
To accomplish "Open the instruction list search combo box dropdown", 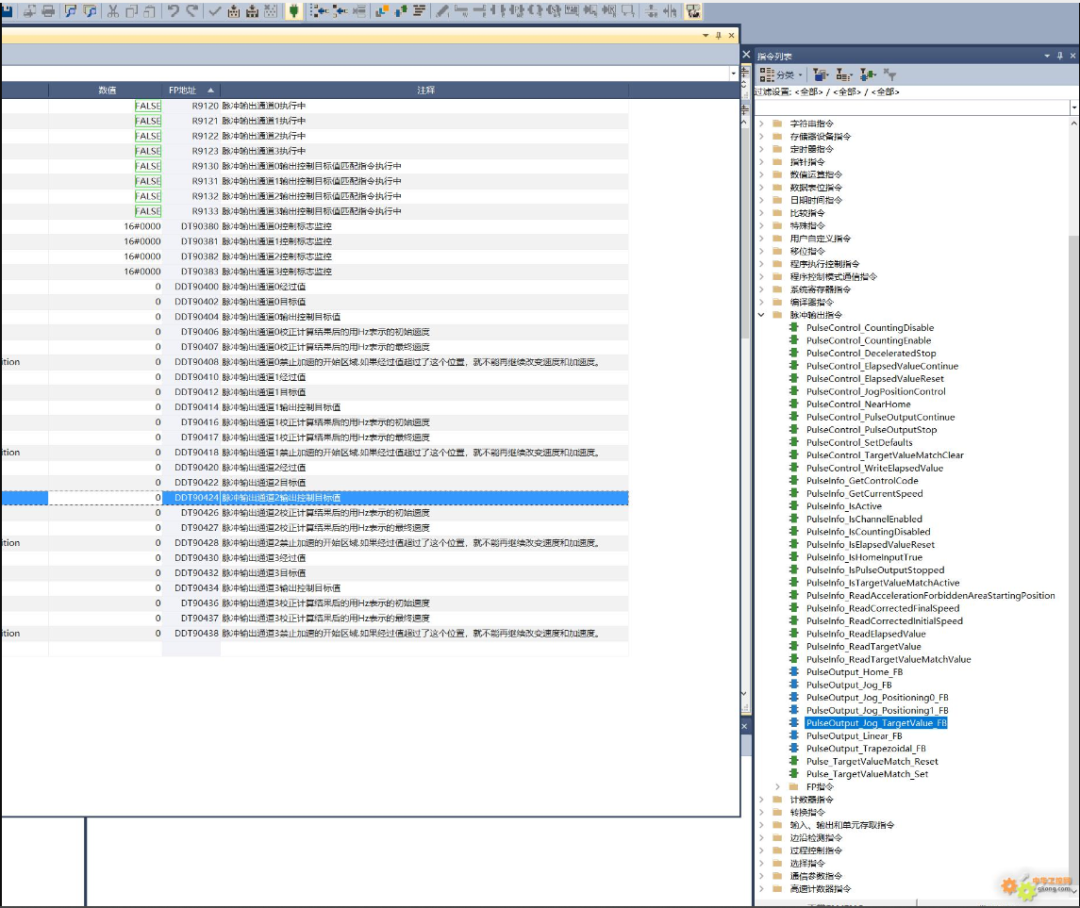I will pos(1074,107).
